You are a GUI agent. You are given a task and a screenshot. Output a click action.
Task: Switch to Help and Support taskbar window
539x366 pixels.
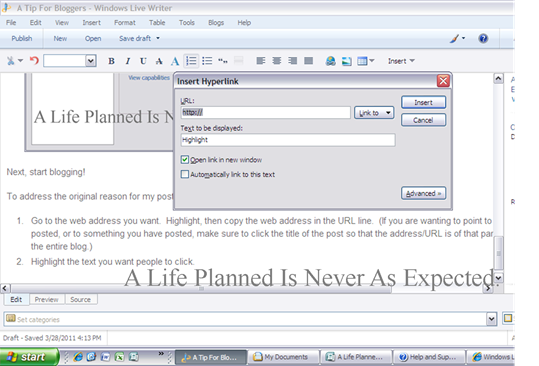pos(429,357)
